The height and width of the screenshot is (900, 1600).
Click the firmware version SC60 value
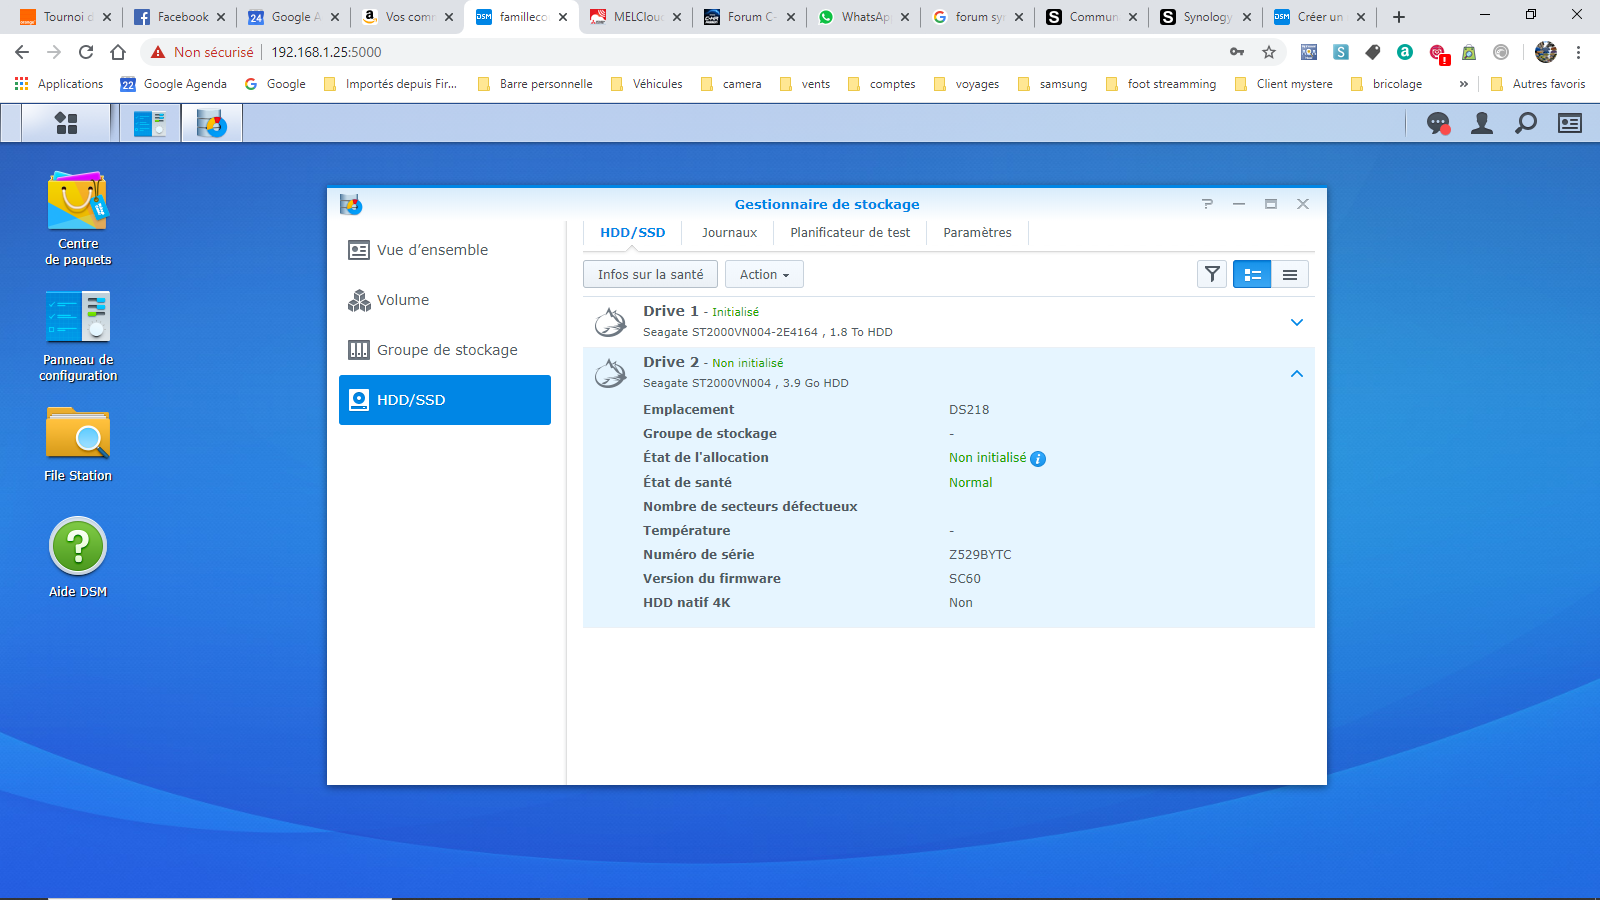(x=965, y=579)
